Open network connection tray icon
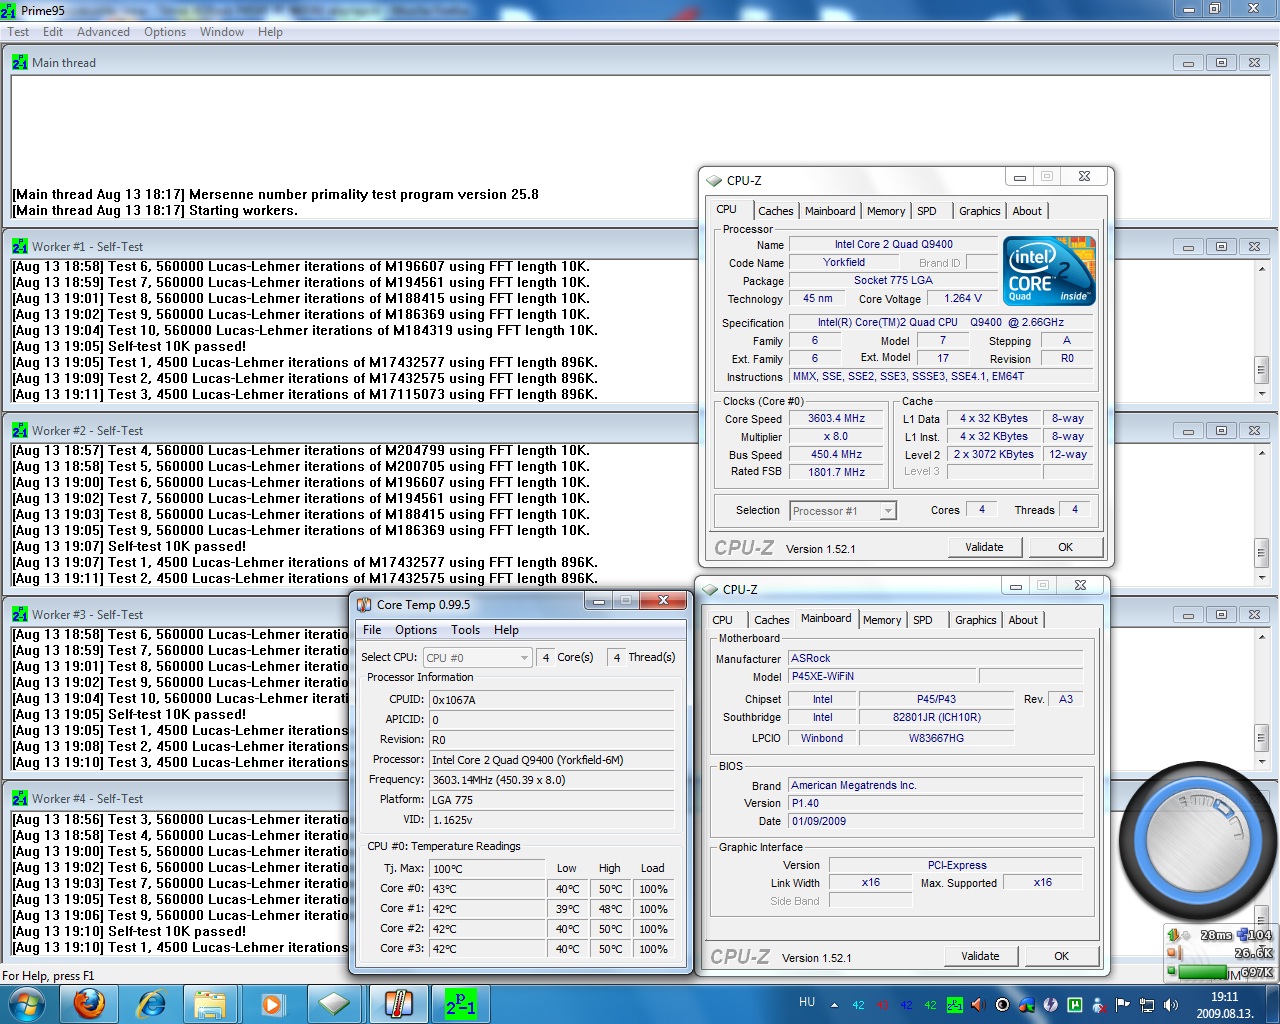 pyautogui.click(x=1147, y=1005)
